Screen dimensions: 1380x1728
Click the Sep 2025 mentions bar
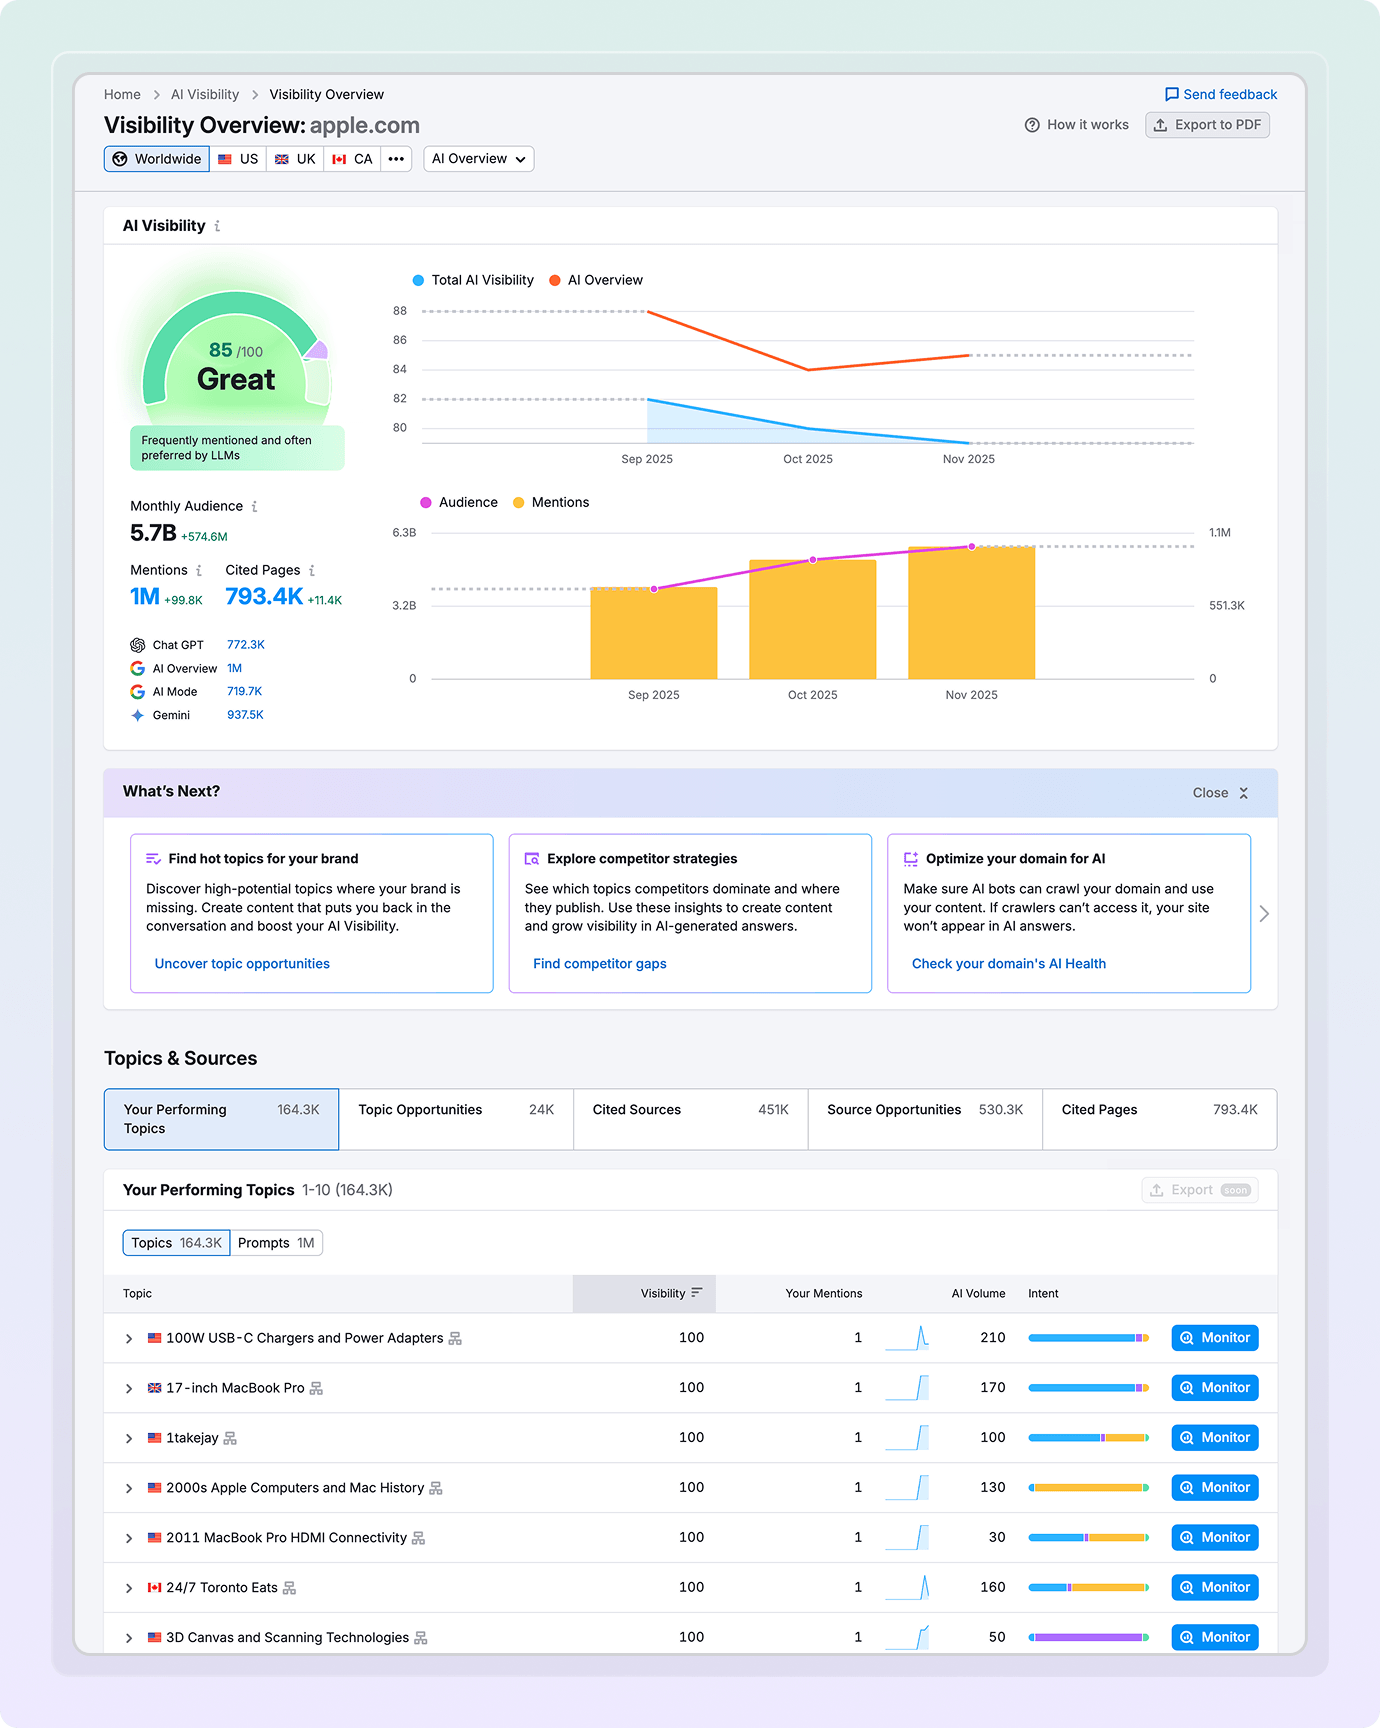coord(654,633)
